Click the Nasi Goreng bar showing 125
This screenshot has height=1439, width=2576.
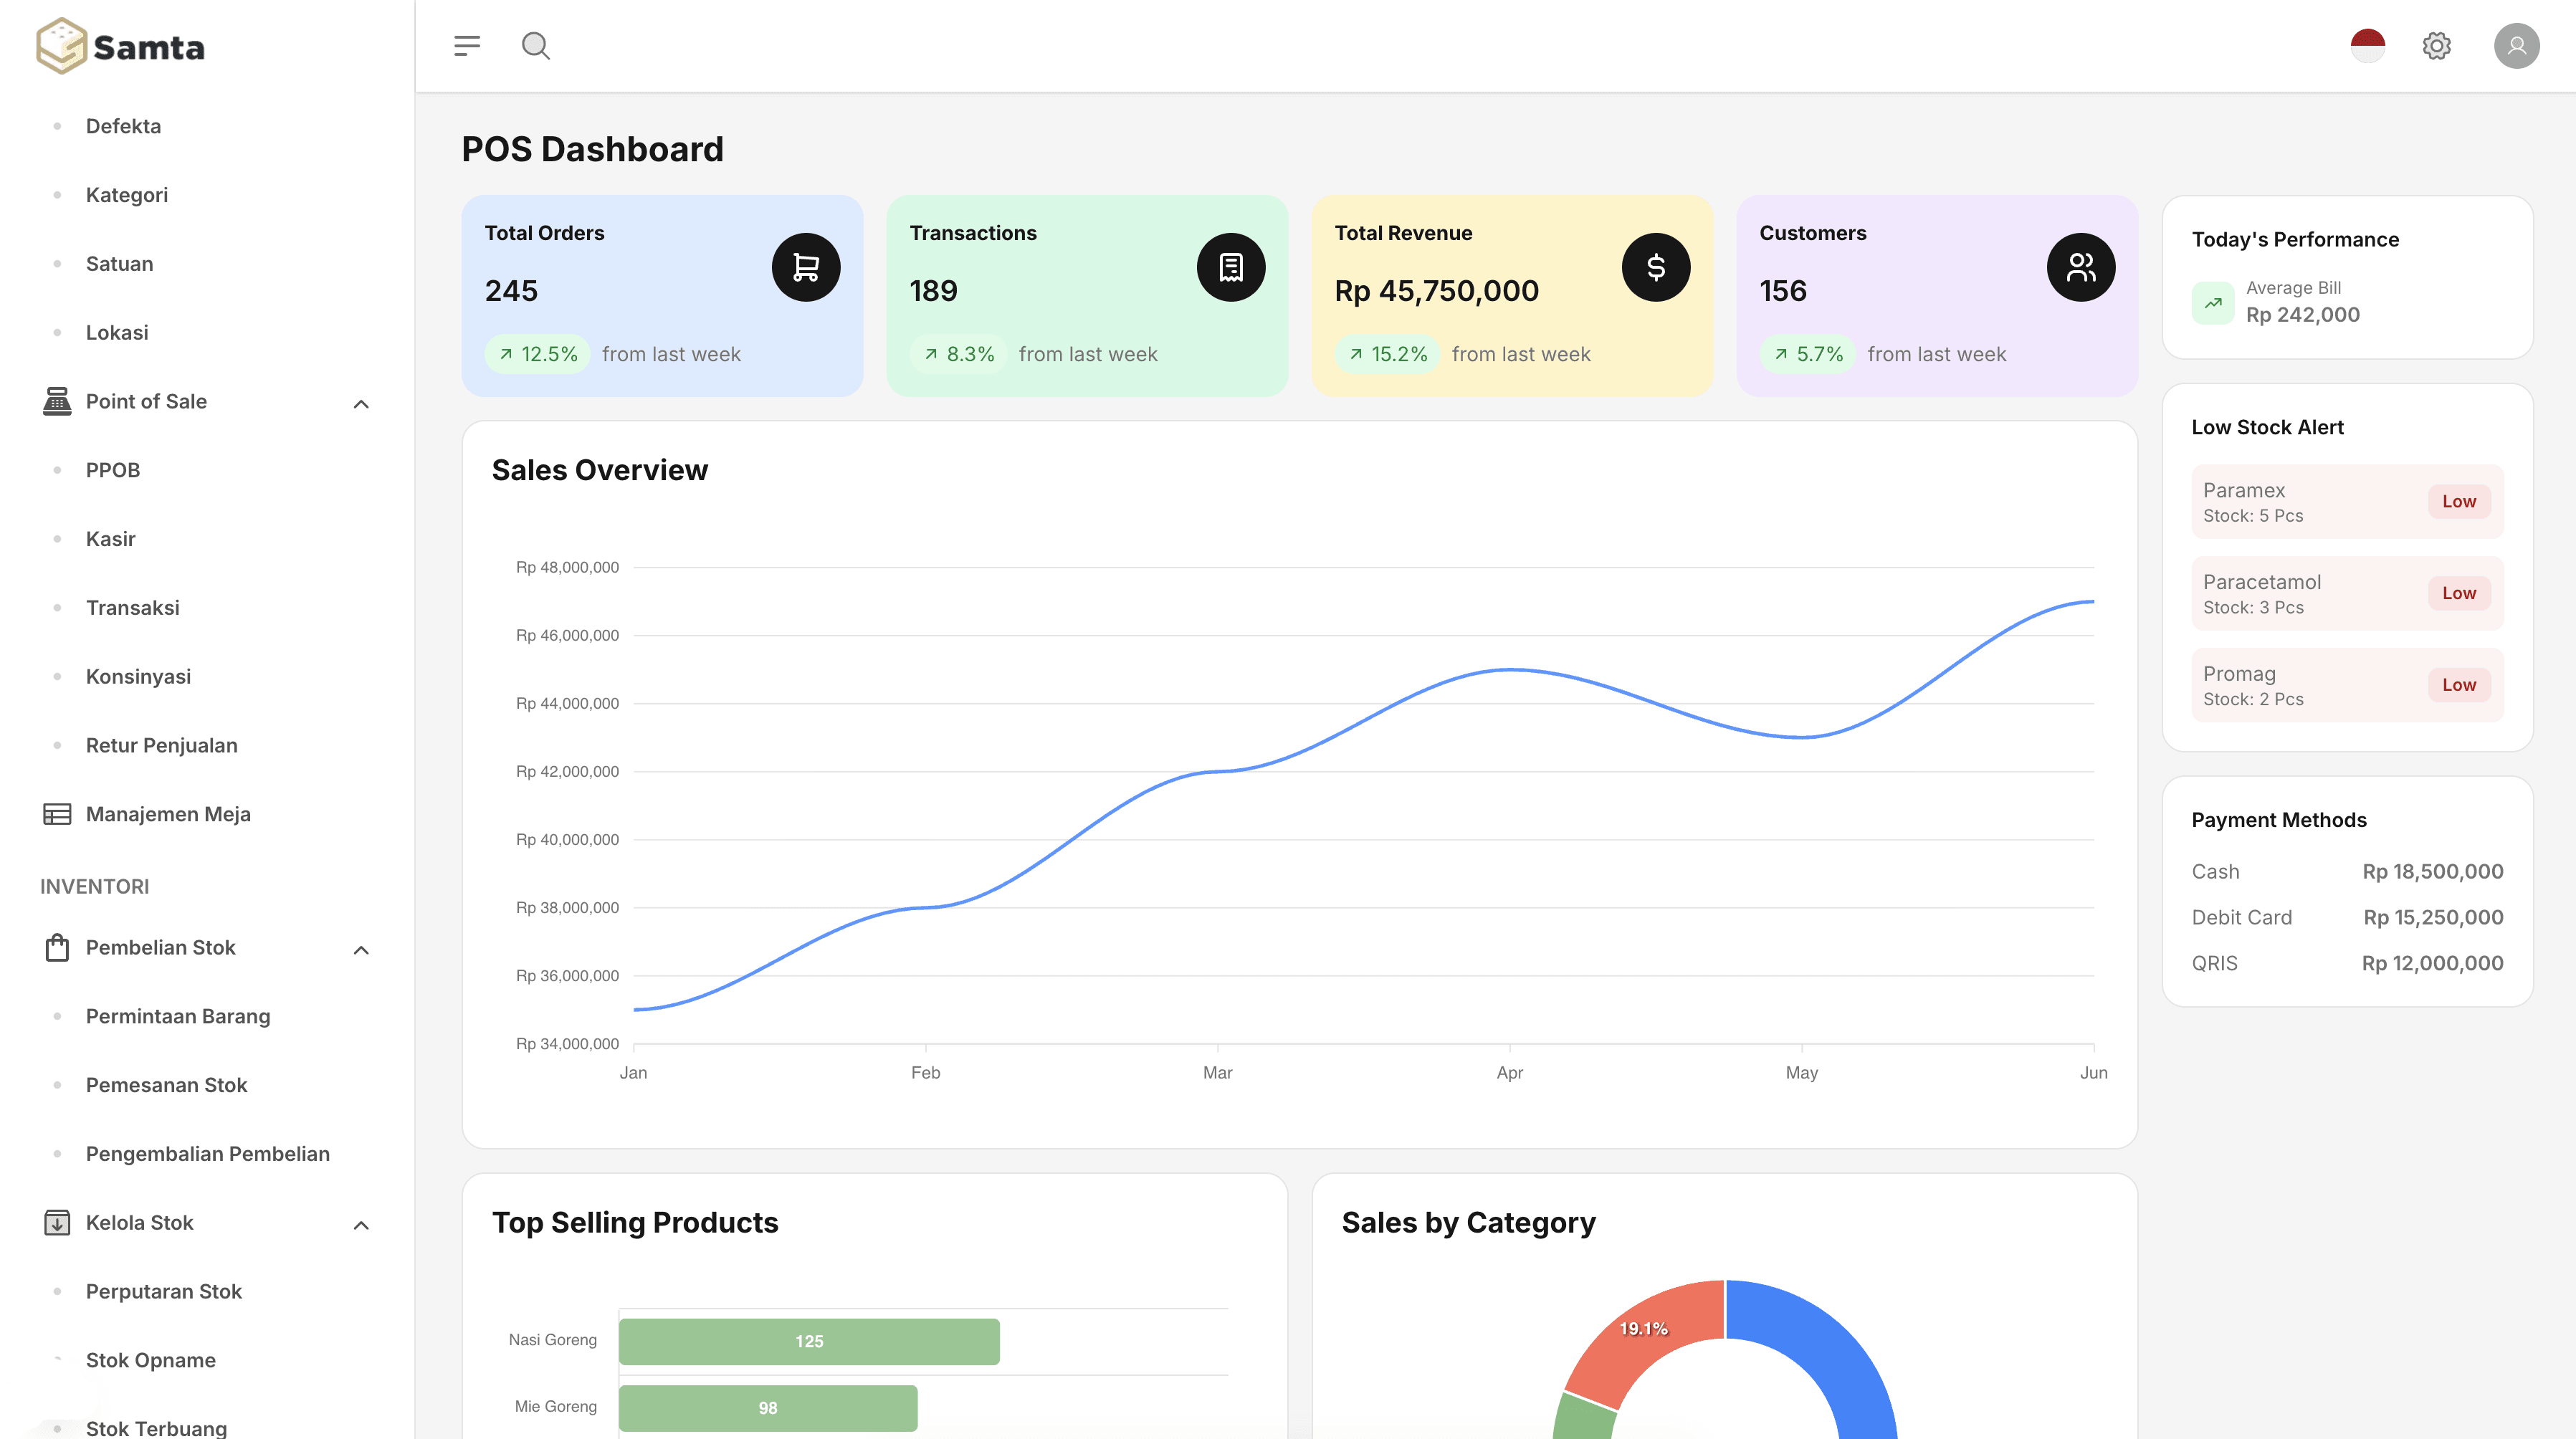pyautogui.click(x=809, y=1341)
